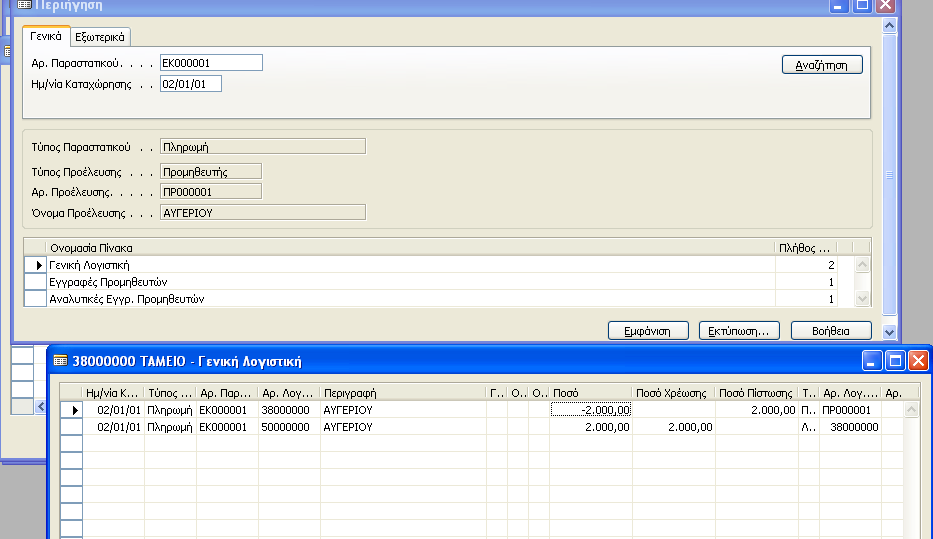The width and height of the screenshot is (933, 539).
Task: Click the credit amount 2.000,00 in first row
Action: [756, 410]
